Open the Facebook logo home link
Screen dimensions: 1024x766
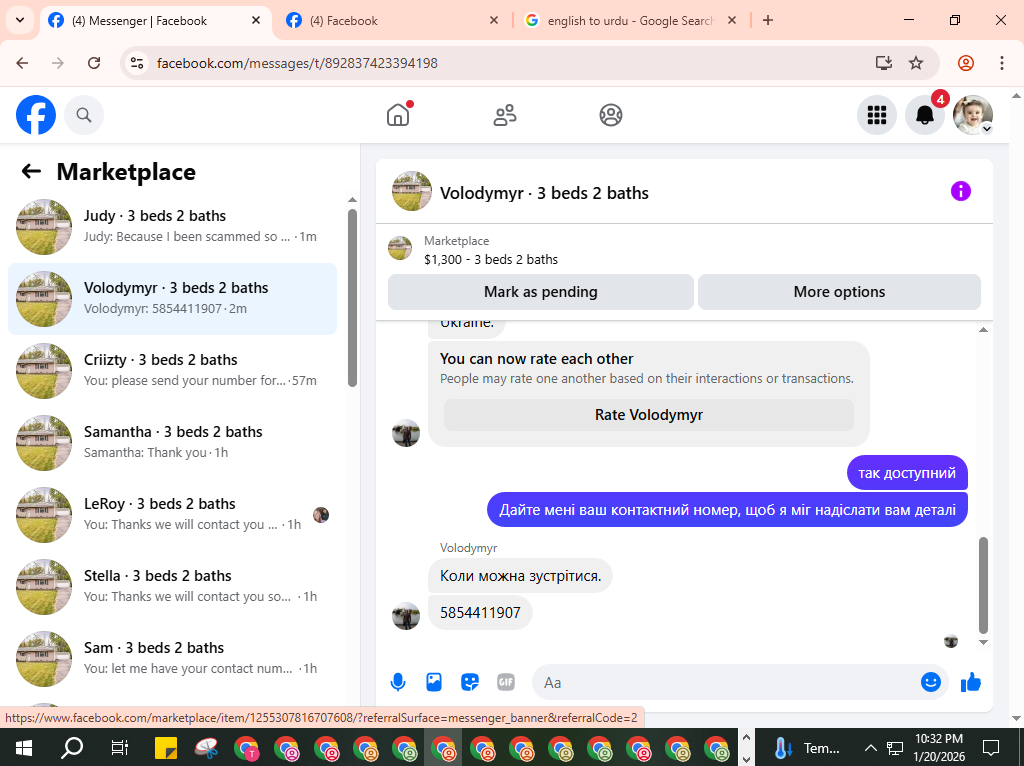(36, 115)
